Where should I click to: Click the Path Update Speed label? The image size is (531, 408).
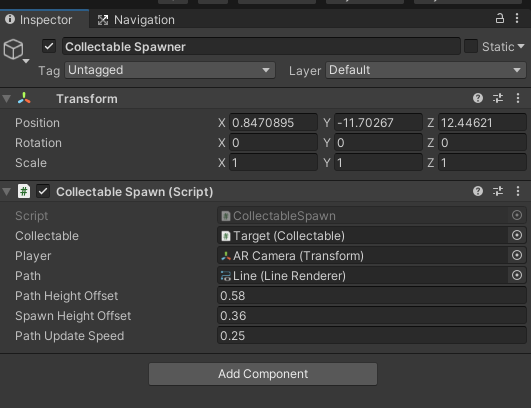[69, 336]
